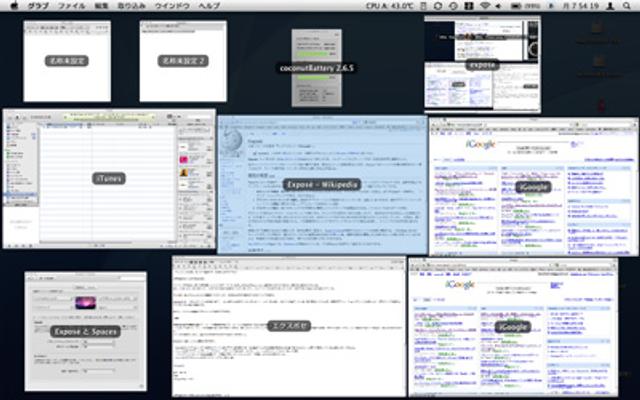
Task: Select the lower iGoogle window
Action: (x=513, y=327)
